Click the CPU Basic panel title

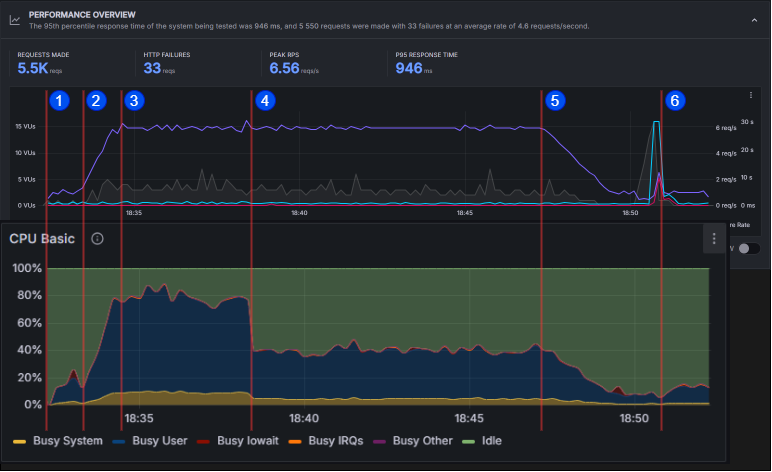point(45,239)
